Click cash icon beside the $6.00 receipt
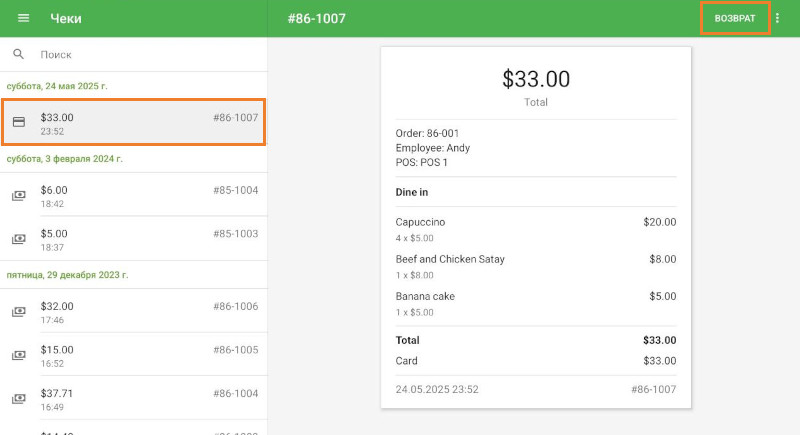 point(18,196)
